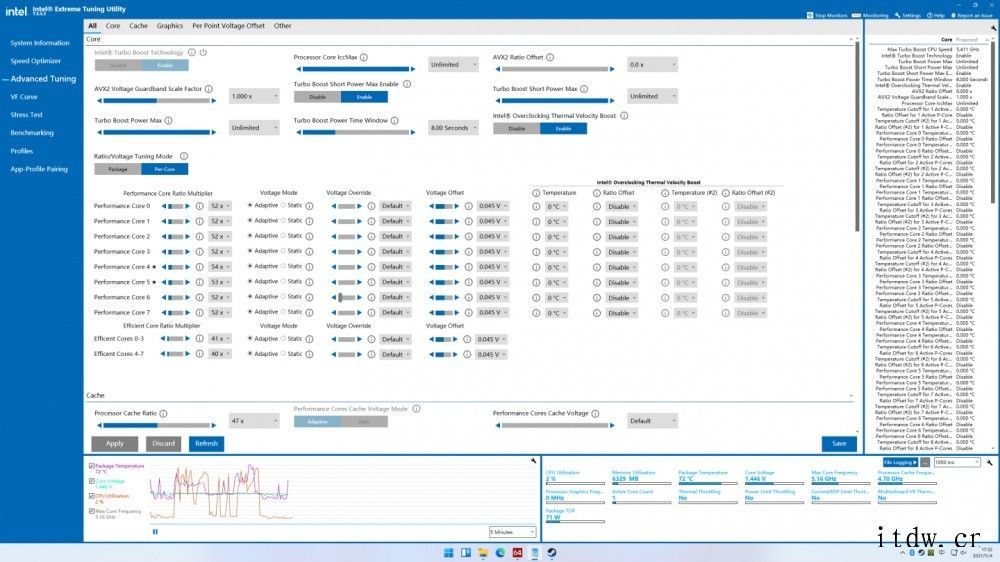The height and width of the screenshot is (562, 1000).
Task: Click the Processor Cache Ratio slider
Action: tap(157, 425)
